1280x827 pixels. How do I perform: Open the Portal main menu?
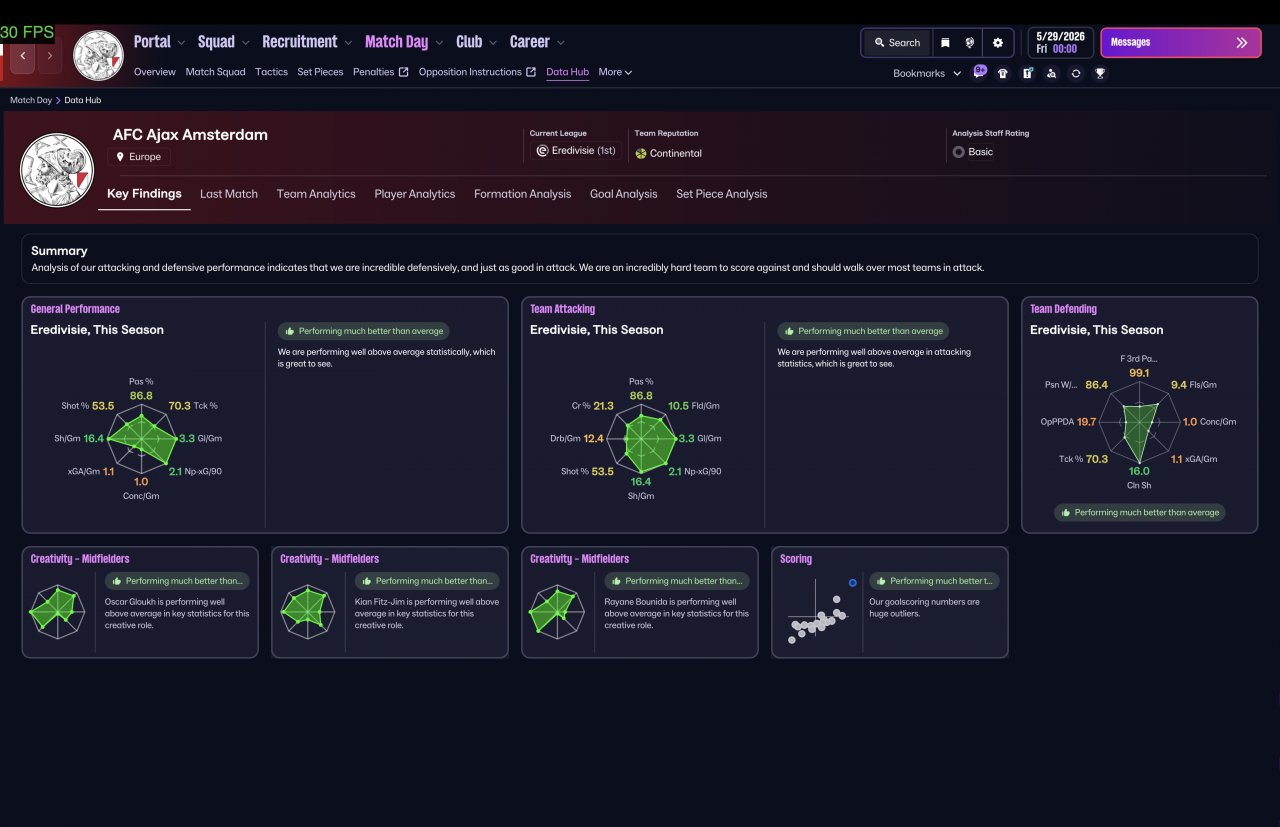(152, 42)
